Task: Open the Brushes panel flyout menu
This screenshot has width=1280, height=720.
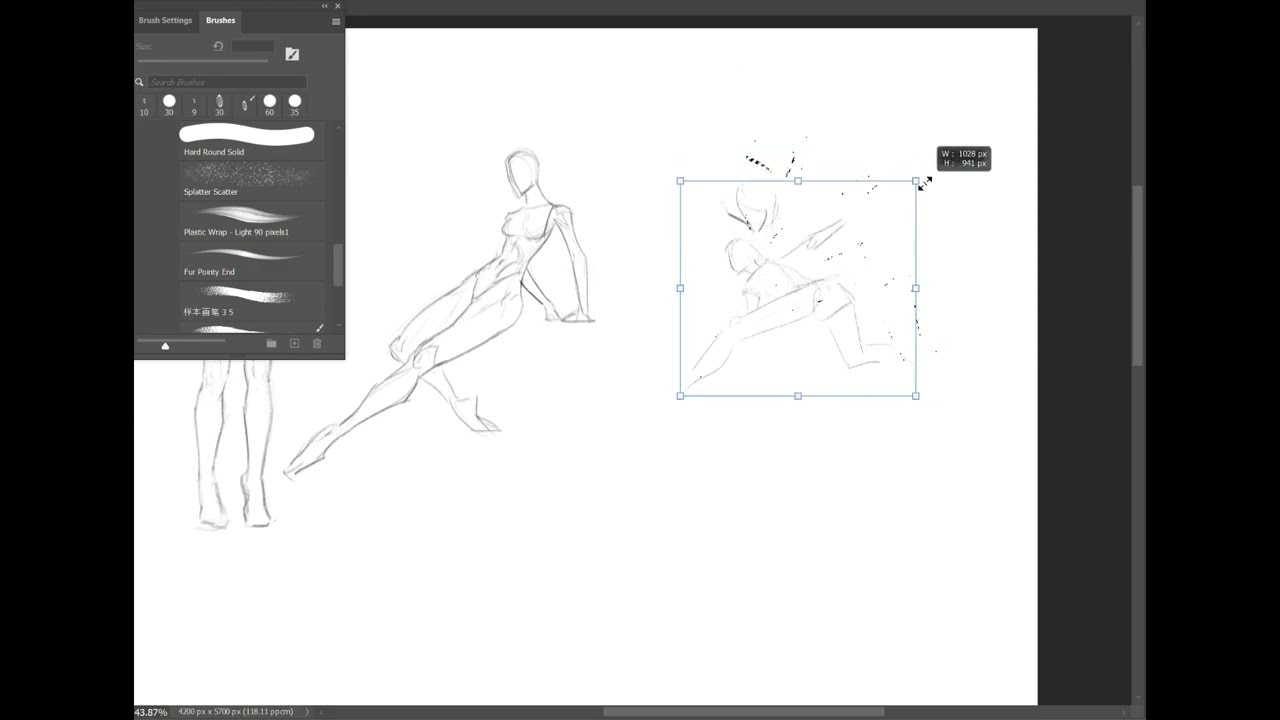Action: pos(336,21)
